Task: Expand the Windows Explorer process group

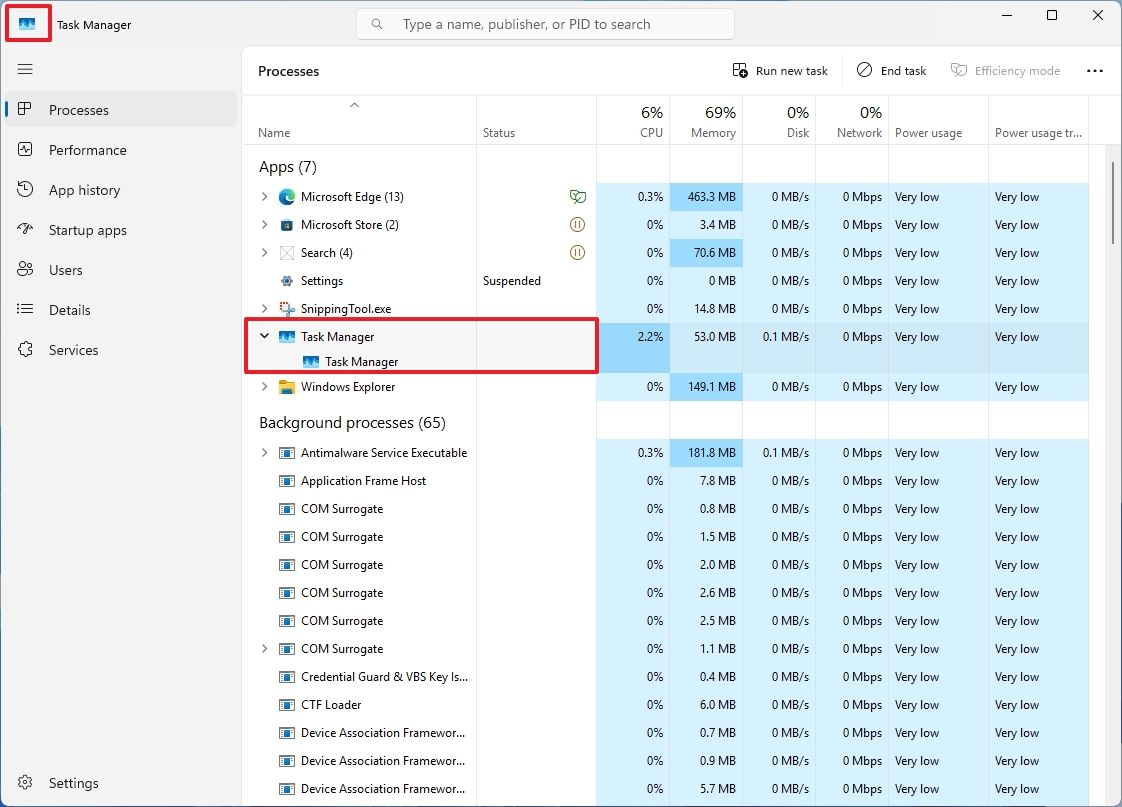Action: tap(263, 386)
